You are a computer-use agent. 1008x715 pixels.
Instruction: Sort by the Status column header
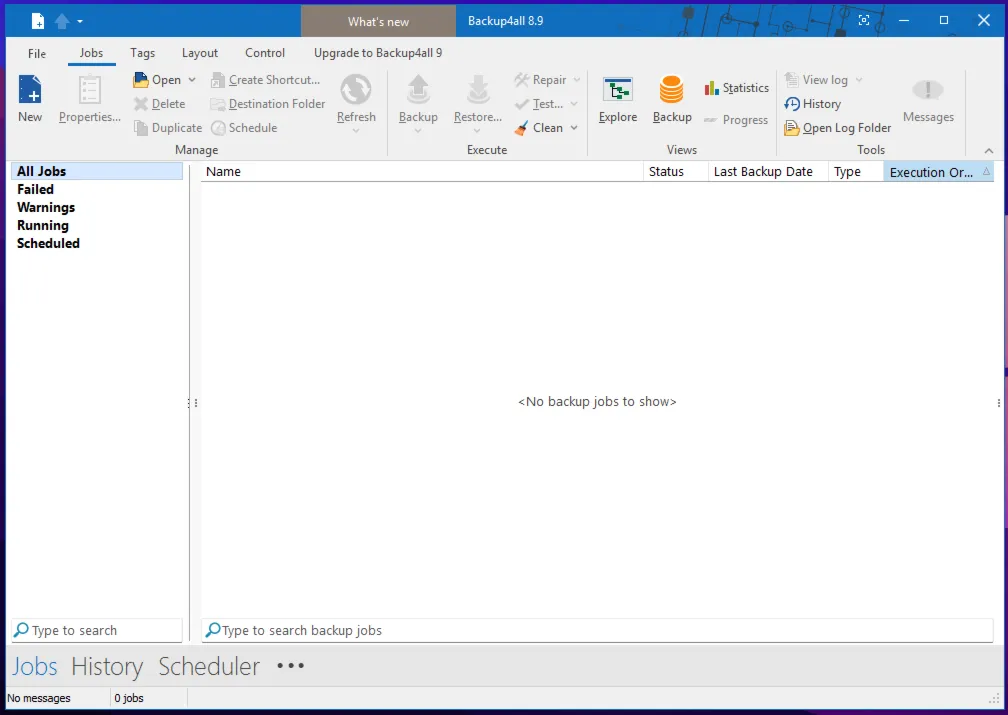click(x=676, y=172)
